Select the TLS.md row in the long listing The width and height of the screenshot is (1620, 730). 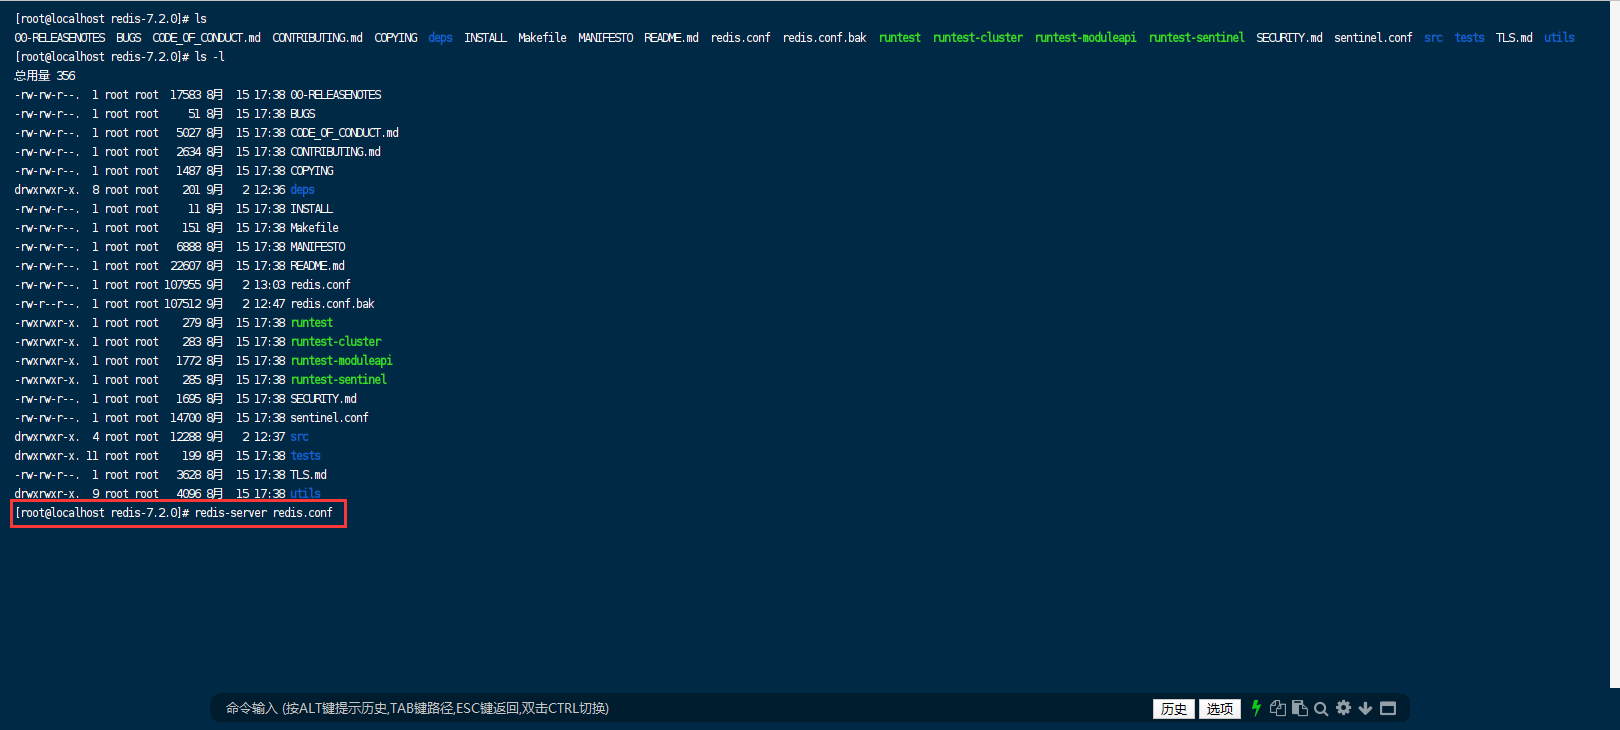[x=170, y=475]
